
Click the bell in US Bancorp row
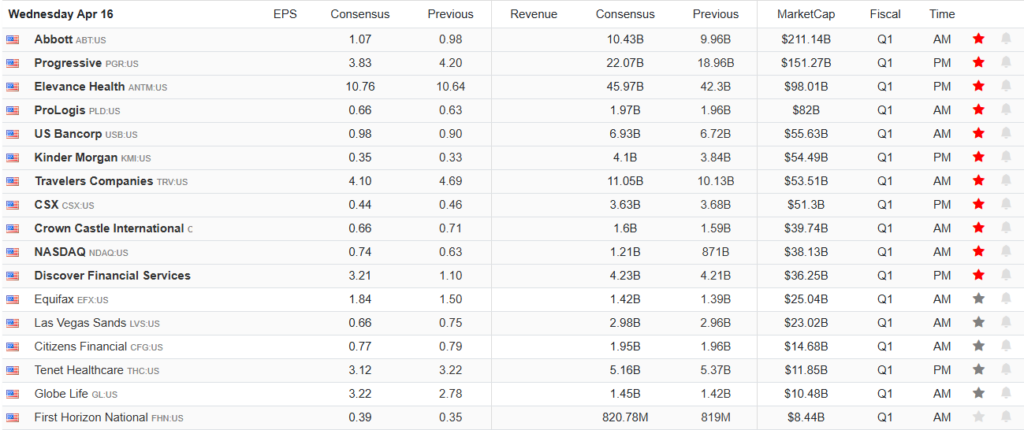click(1006, 133)
